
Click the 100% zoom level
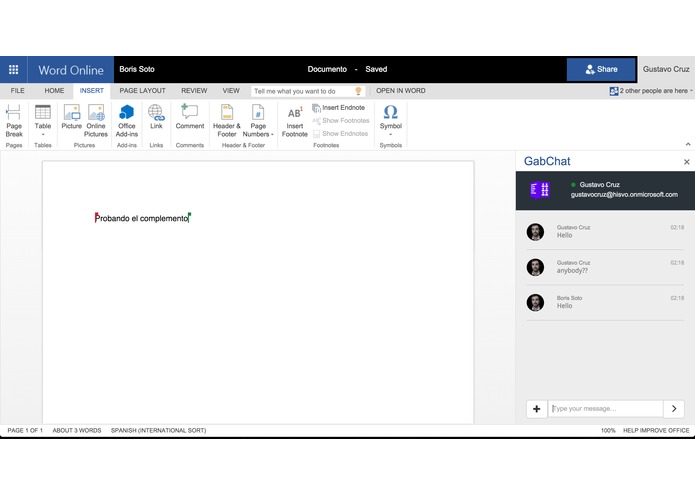click(x=608, y=431)
